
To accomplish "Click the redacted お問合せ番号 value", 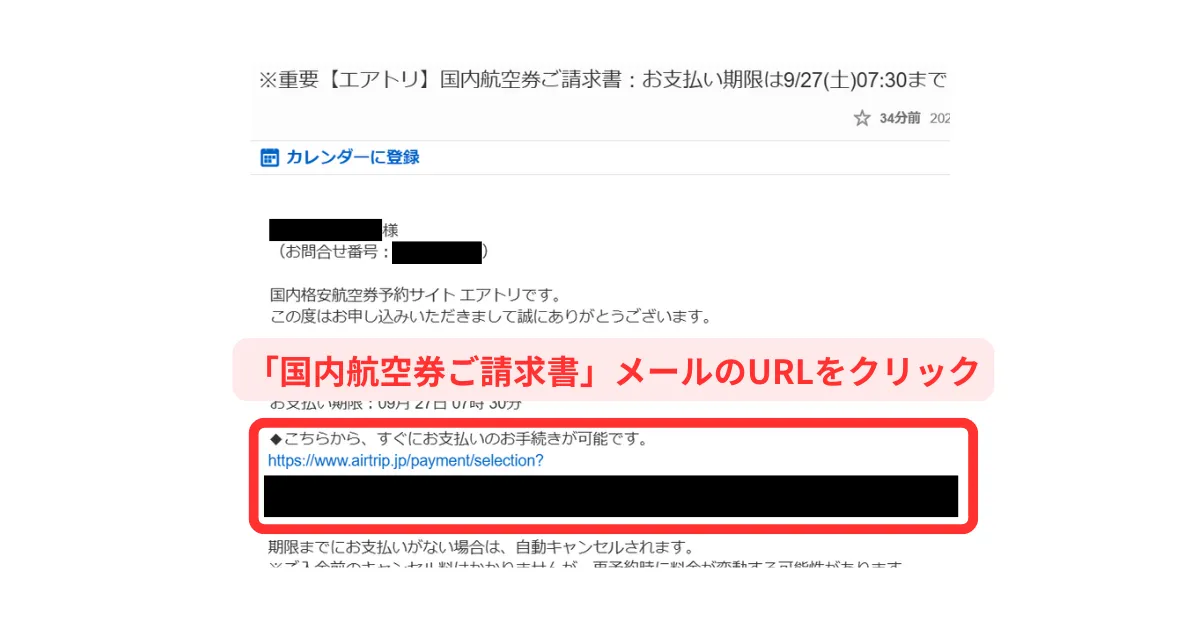I will (x=437, y=252).
